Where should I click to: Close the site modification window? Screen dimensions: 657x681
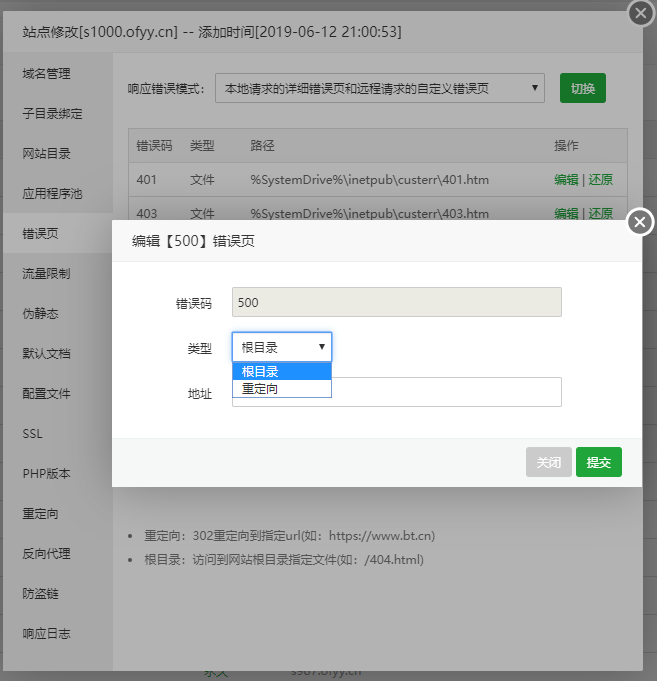click(641, 13)
